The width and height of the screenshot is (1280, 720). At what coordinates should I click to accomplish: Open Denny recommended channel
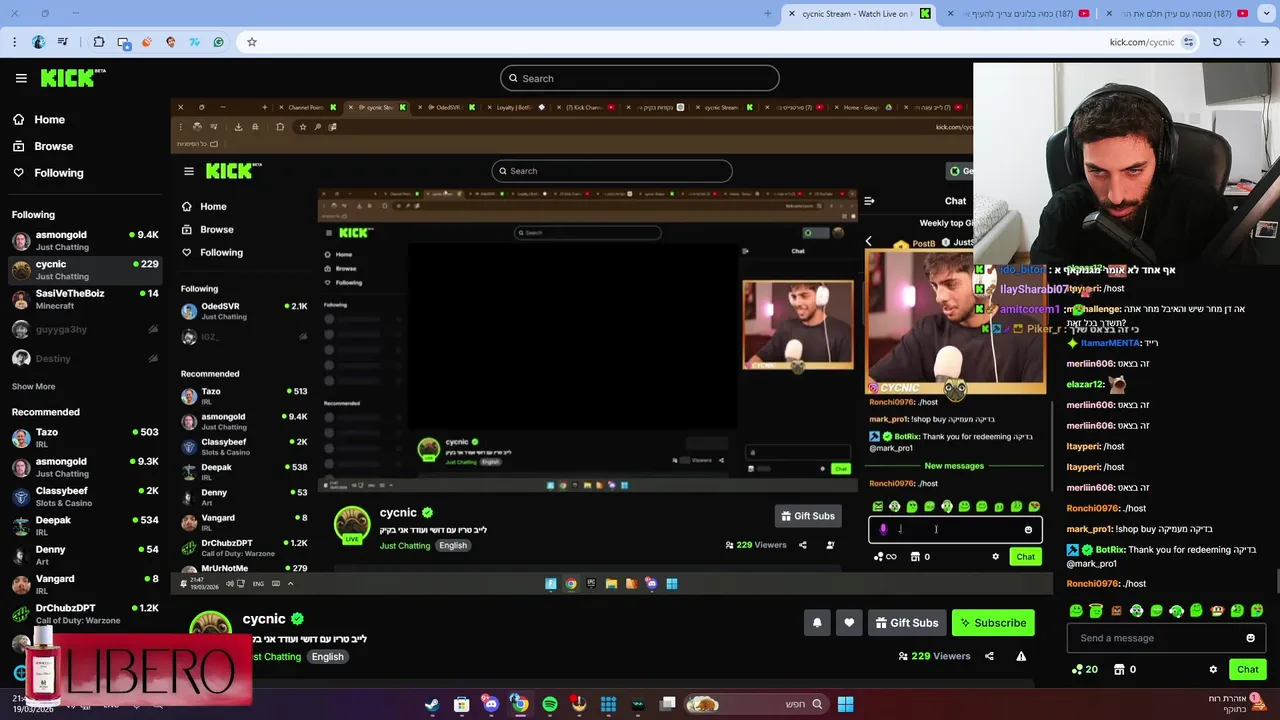coord(85,554)
